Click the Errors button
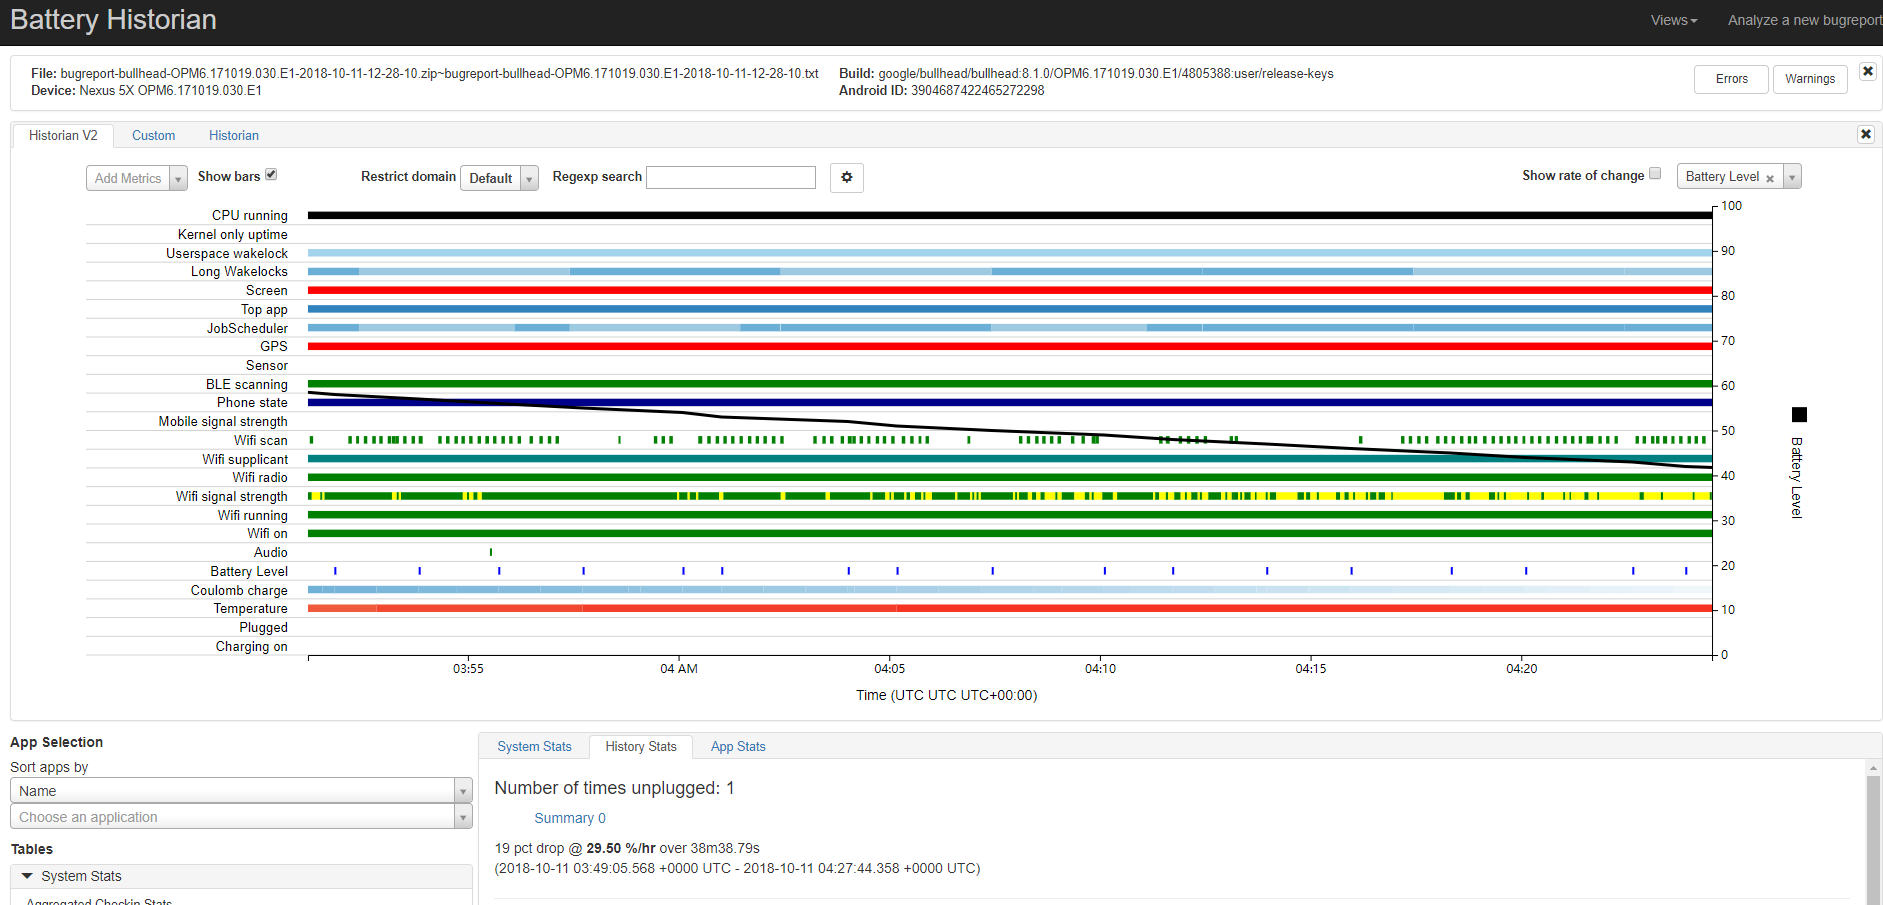This screenshot has width=1883, height=905. pos(1731,79)
